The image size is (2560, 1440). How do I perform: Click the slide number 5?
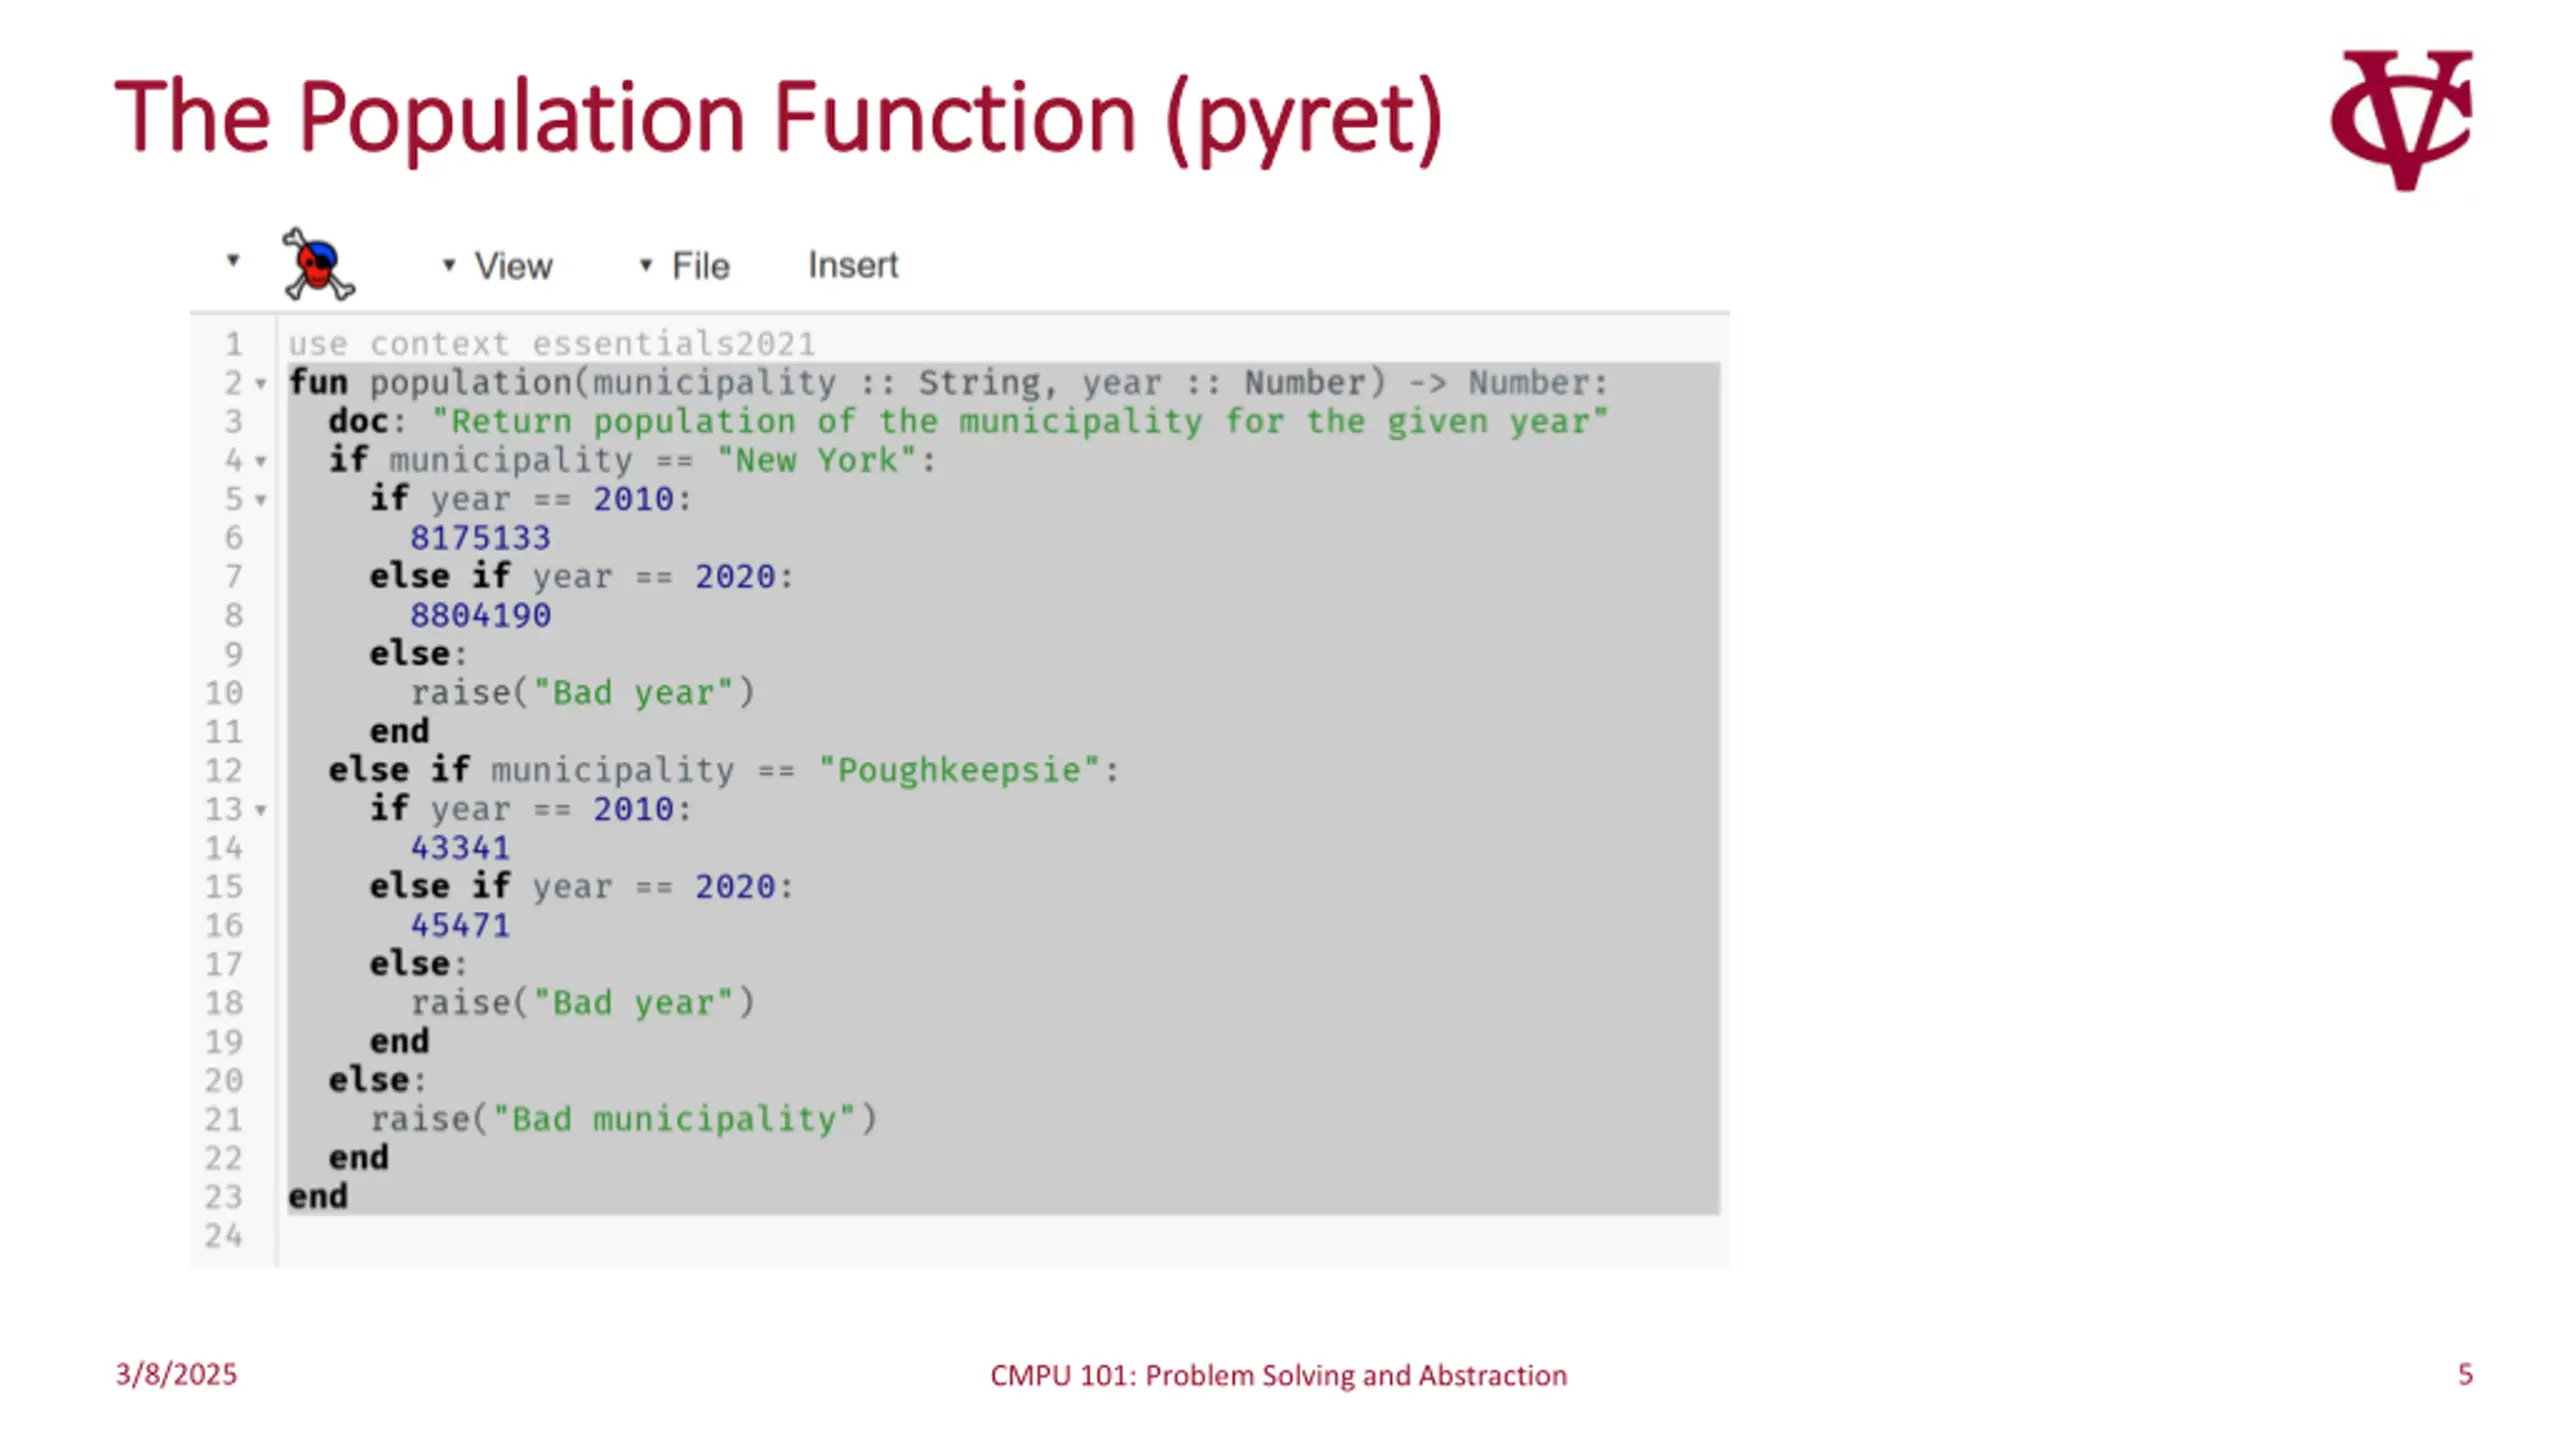(x=2465, y=1375)
